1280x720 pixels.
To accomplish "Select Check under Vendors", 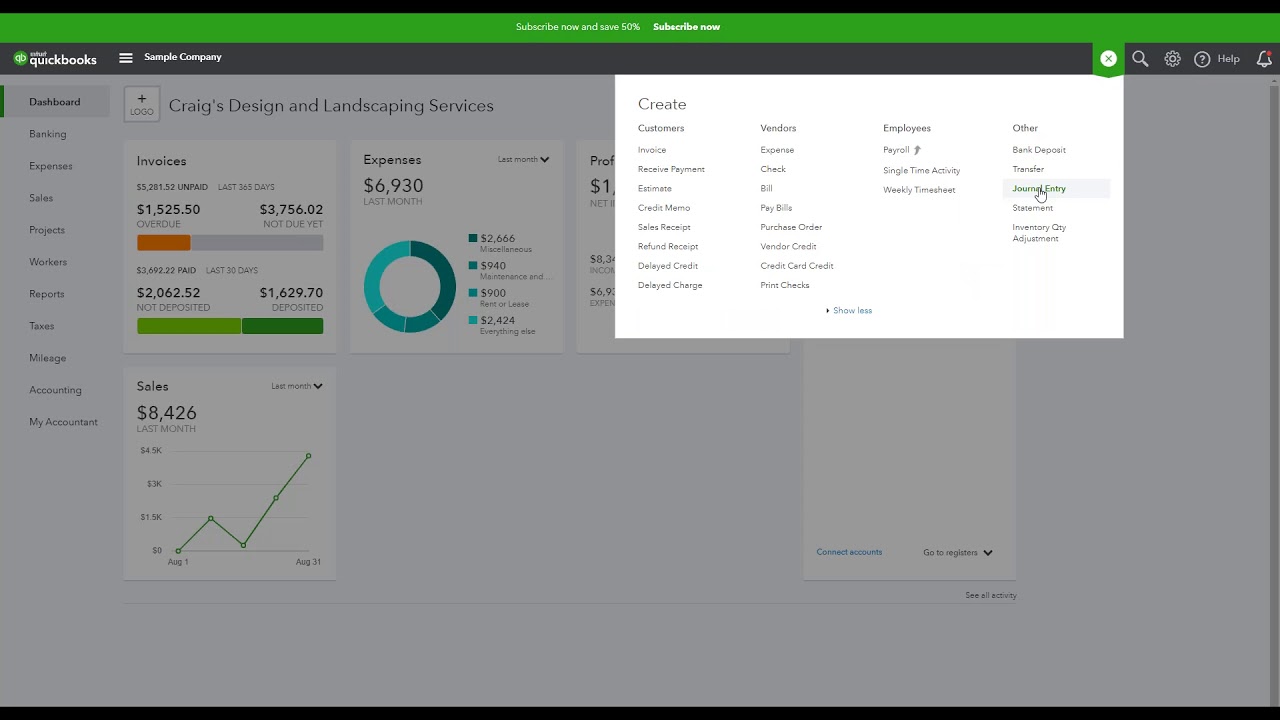I will point(773,169).
